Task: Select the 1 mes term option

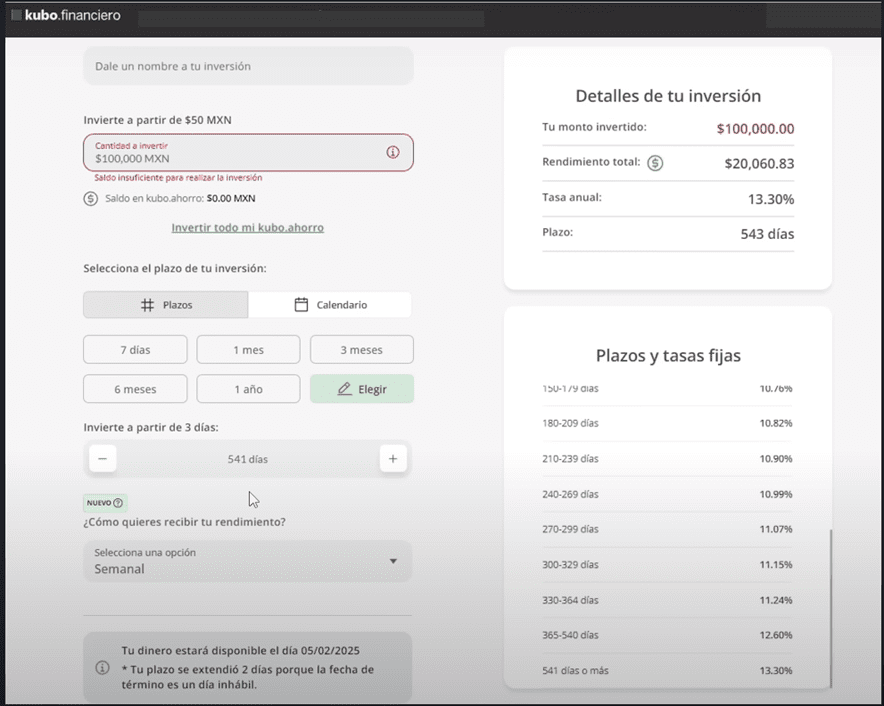Action: pos(248,349)
